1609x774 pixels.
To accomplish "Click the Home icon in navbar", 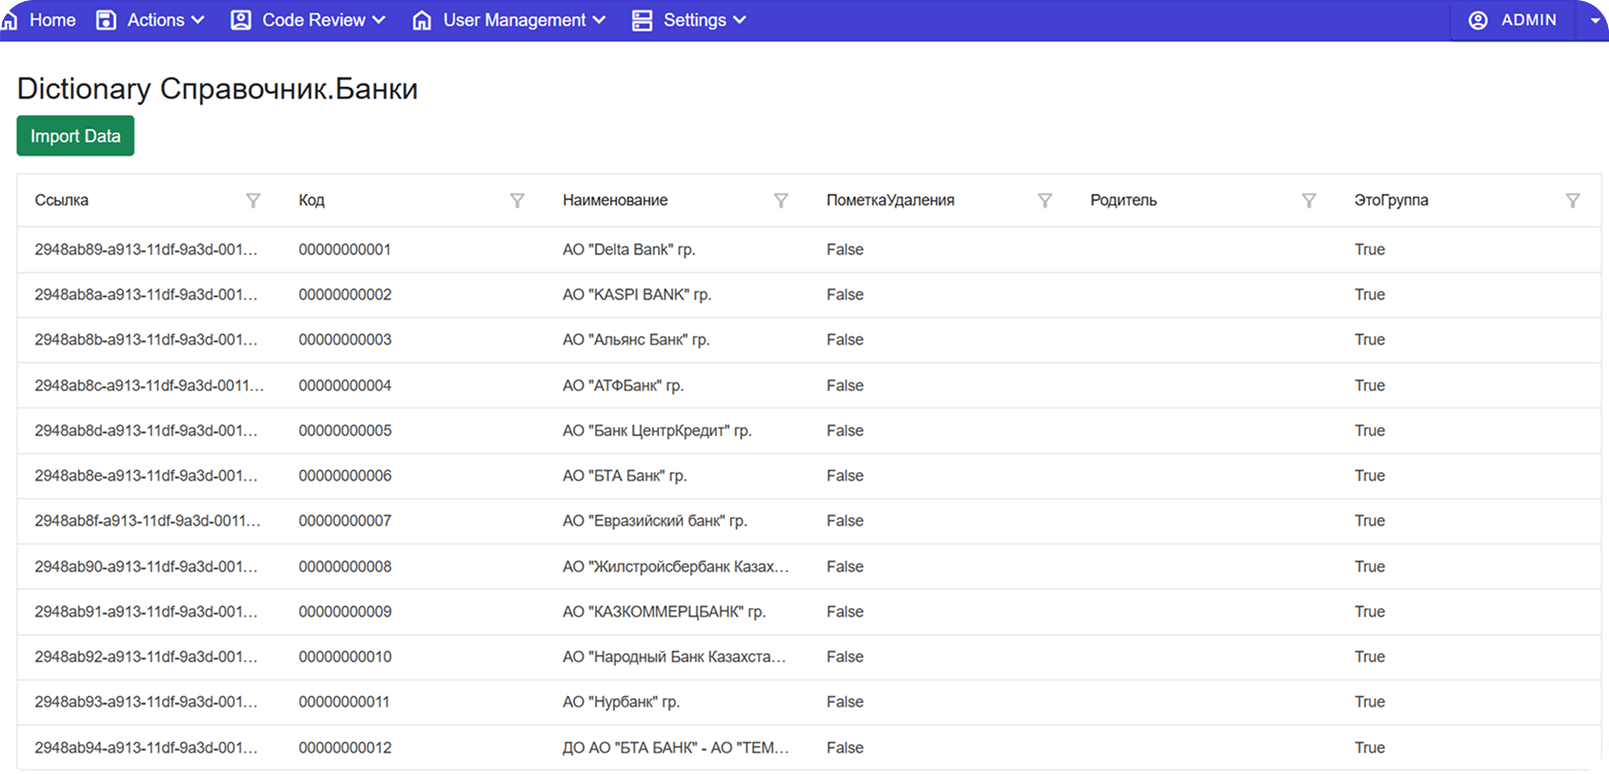I will point(9,20).
